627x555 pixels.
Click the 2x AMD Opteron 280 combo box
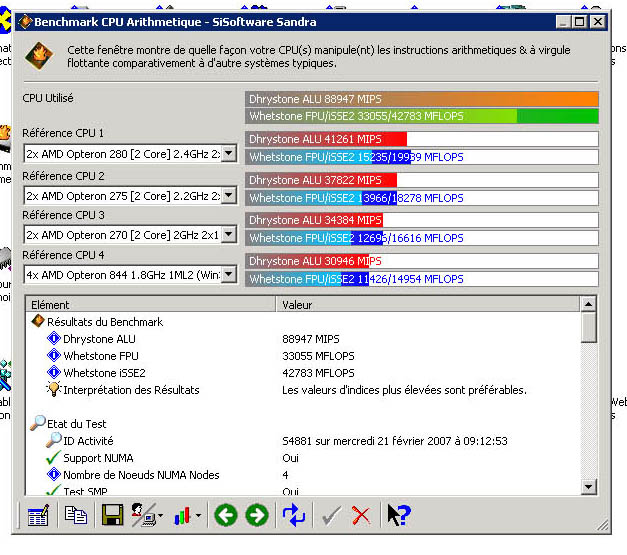click(x=130, y=154)
